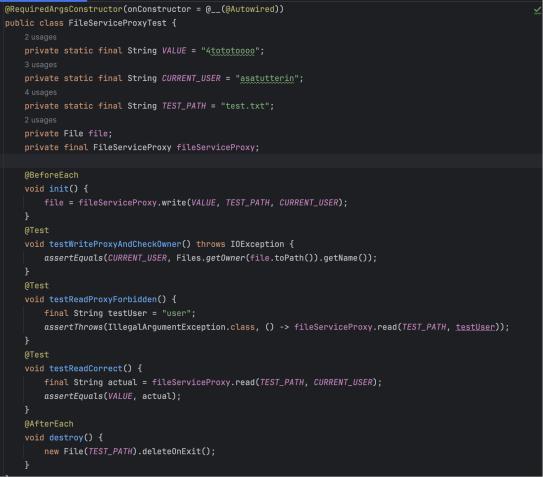Viewport: 543px width, 477px height.
Task: Open the '4 usages' hint above TEST_PATH
Action: click(x=41, y=92)
